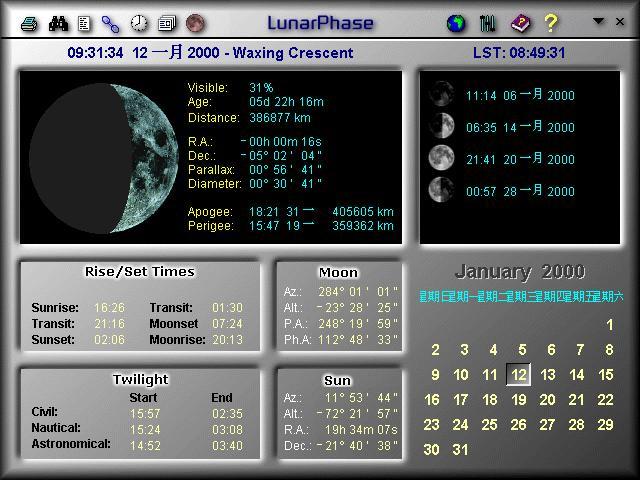
Task: Select the new moon phase icon
Action: 442,93
